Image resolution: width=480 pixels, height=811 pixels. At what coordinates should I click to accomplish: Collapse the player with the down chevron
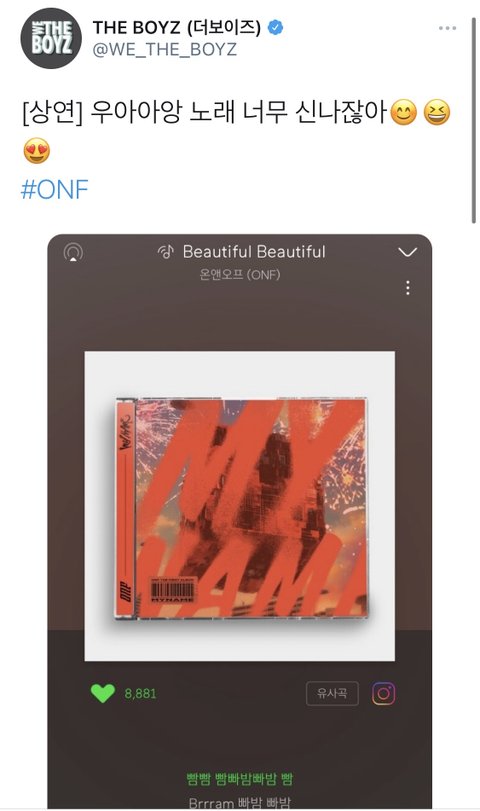[x=408, y=252]
